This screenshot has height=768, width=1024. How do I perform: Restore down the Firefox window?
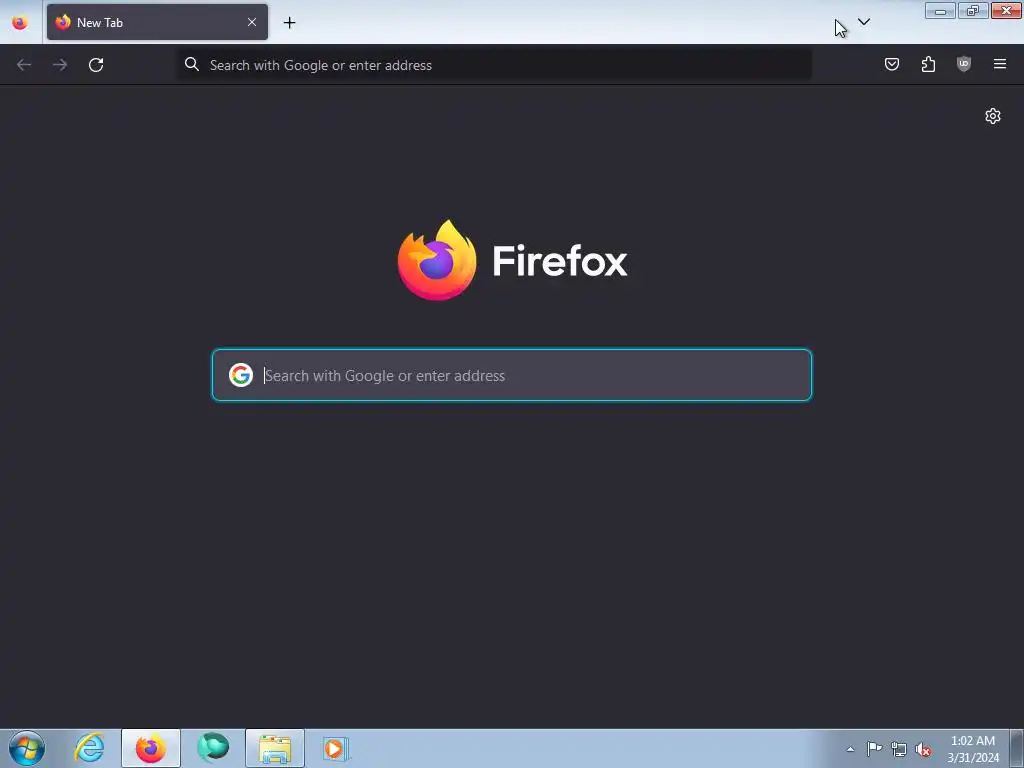[x=972, y=11]
